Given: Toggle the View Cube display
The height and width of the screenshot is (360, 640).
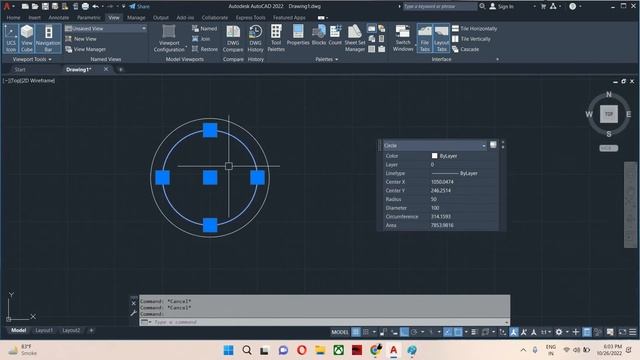Looking at the screenshot, I should (x=27, y=38).
